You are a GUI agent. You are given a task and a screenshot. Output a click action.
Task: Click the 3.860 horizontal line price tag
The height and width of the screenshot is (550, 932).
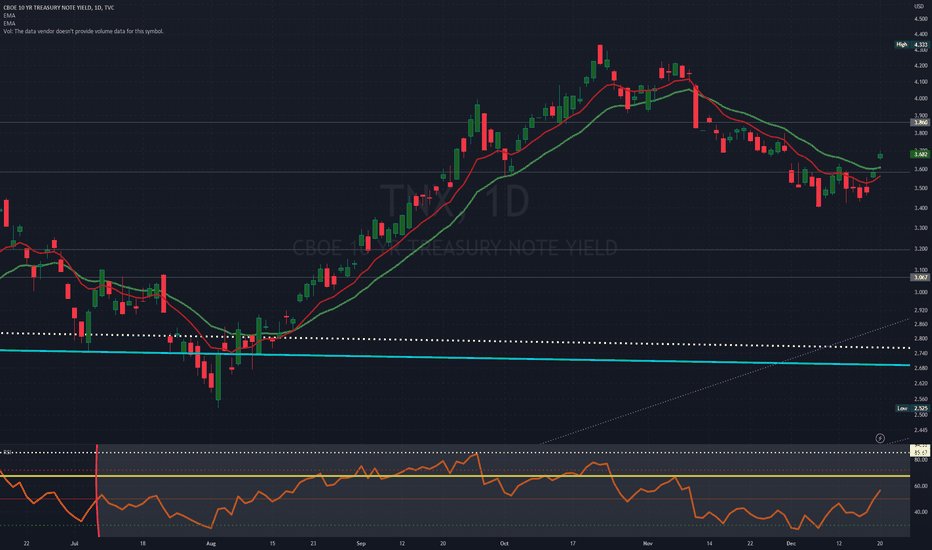click(x=920, y=122)
